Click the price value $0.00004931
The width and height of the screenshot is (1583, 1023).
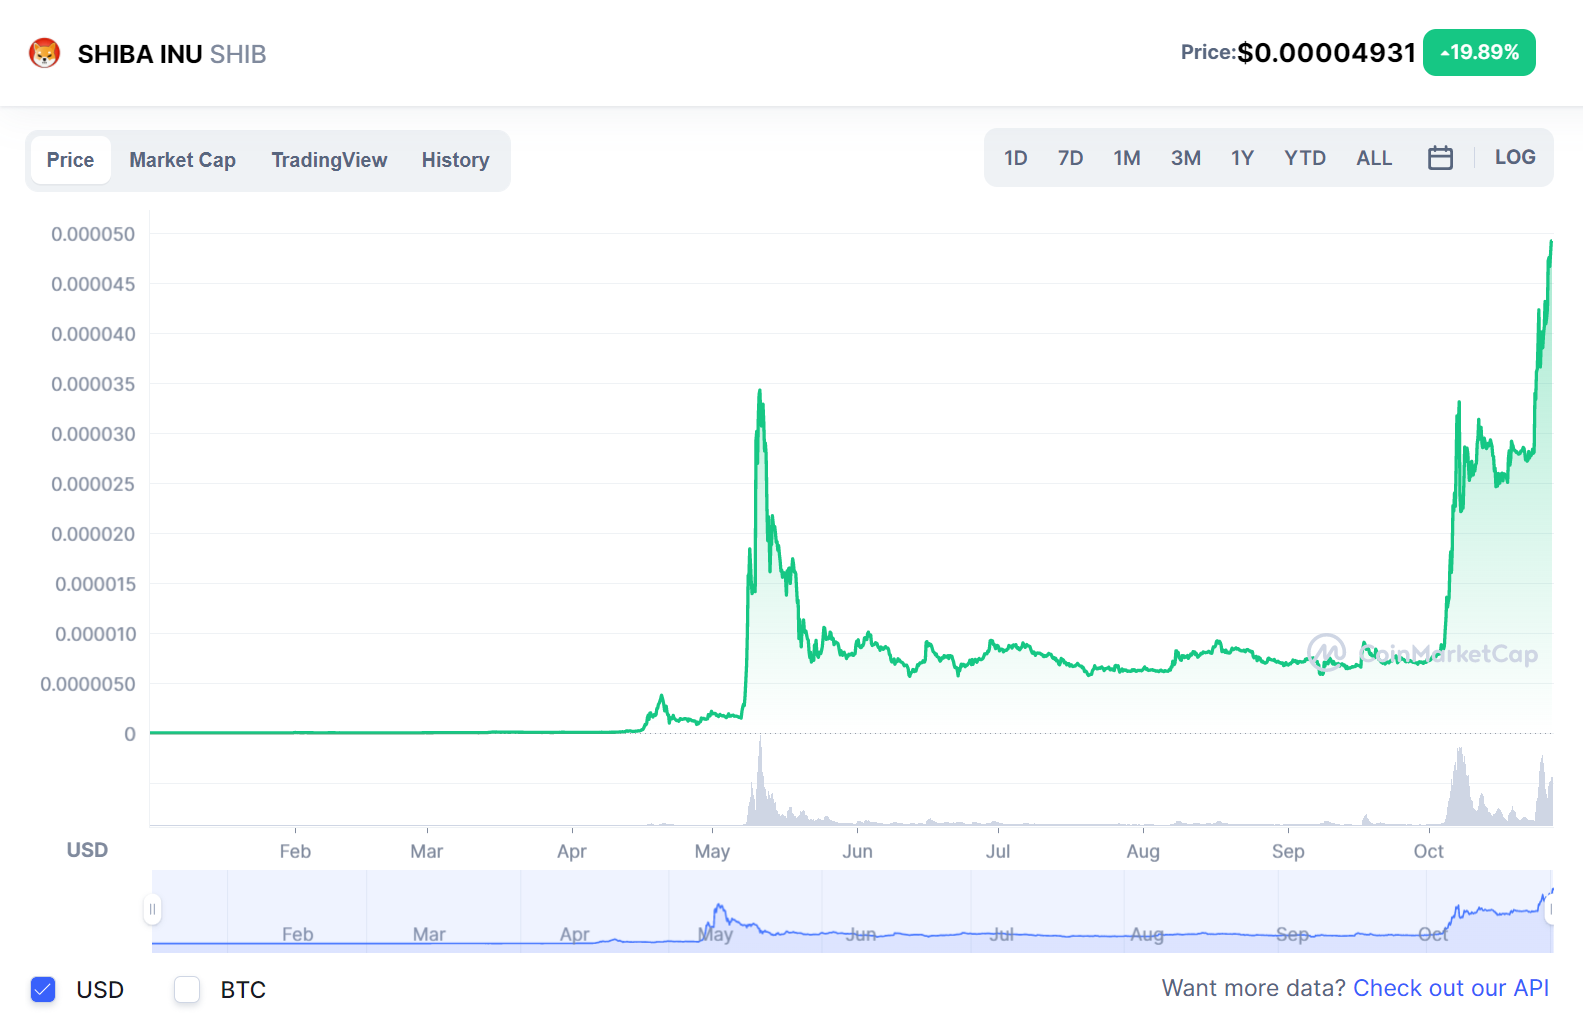[x=1326, y=52]
